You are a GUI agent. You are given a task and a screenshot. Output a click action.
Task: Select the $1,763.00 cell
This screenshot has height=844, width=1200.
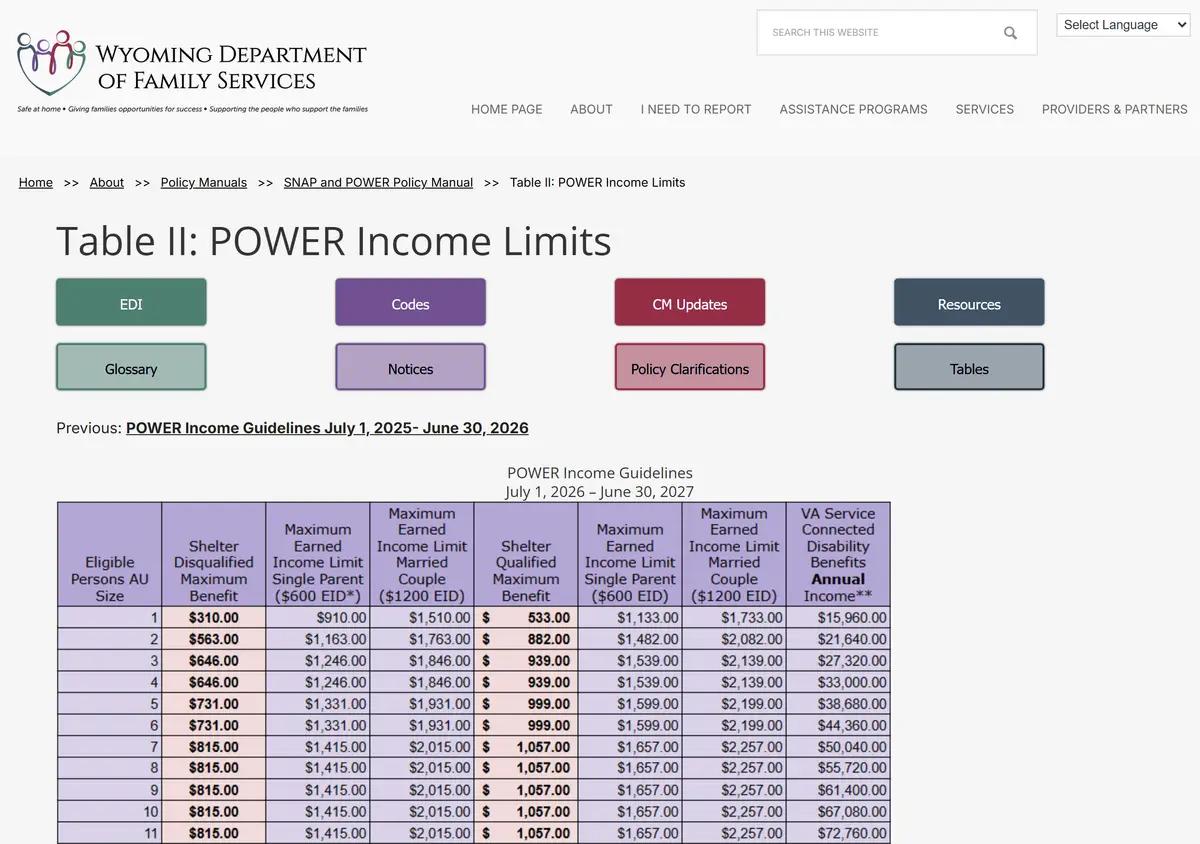[x=422, y=639]
